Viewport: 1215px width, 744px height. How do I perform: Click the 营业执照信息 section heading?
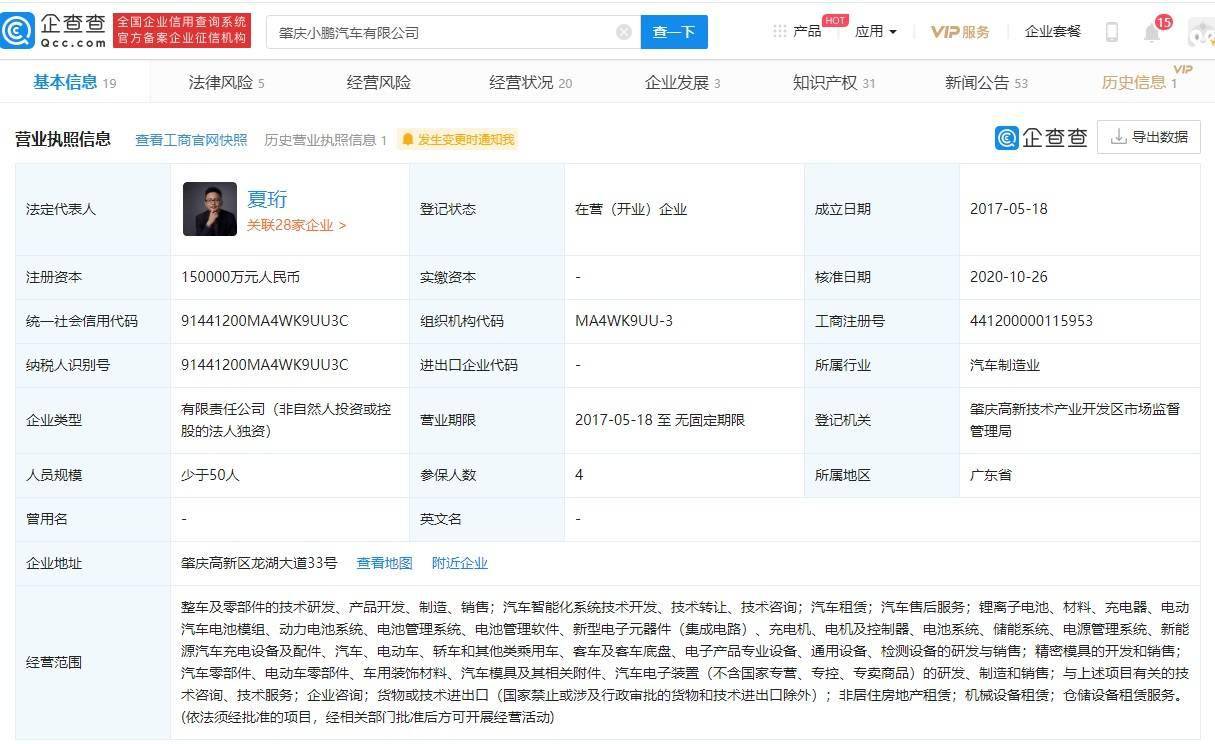pos(63,139)
